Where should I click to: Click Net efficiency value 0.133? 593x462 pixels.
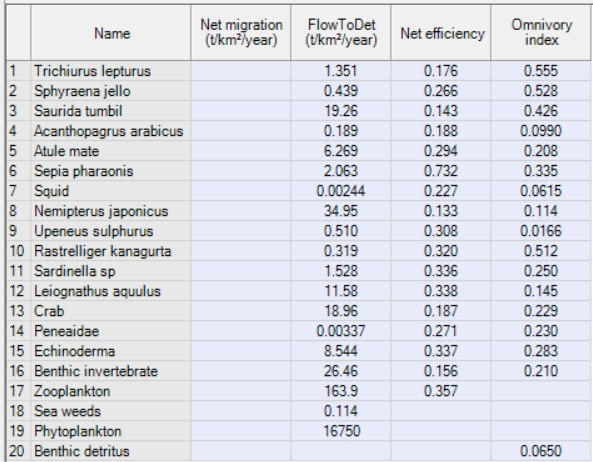pyautogui.click(x=441, y=211)
